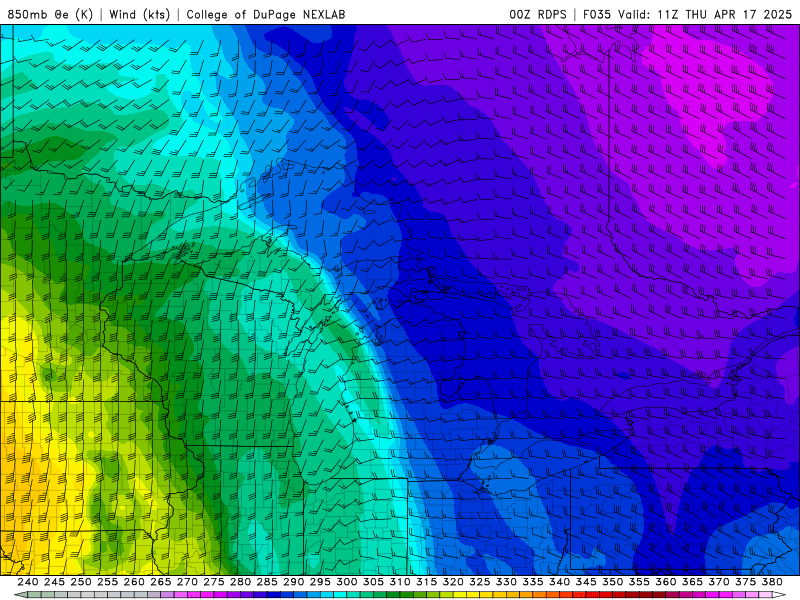This screenshot has width=800, height=600.
Task: Click the "F035" forecast hour text
Action: 597,14
